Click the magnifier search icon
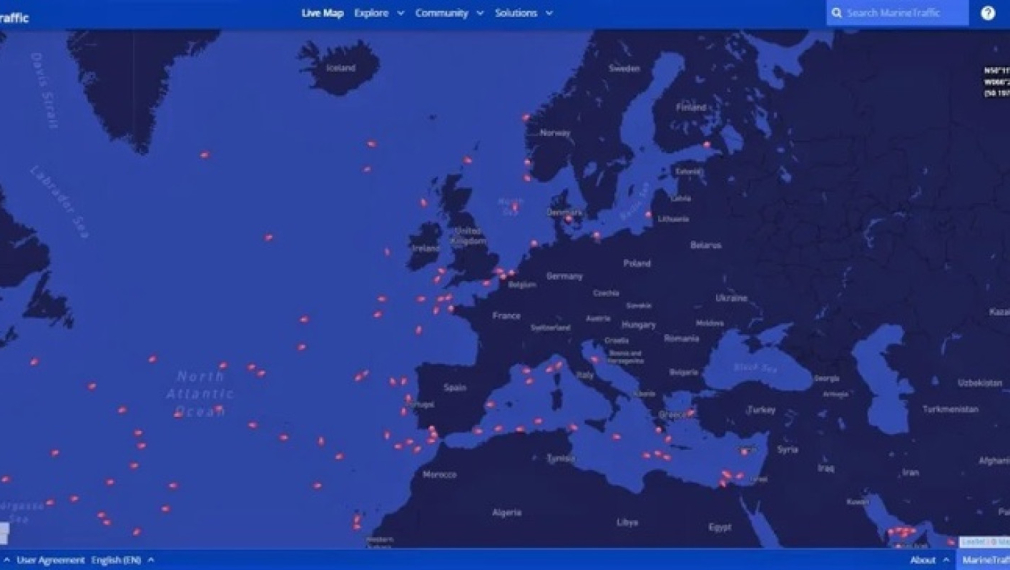The image size is (1010, 570). click(837, 13)
